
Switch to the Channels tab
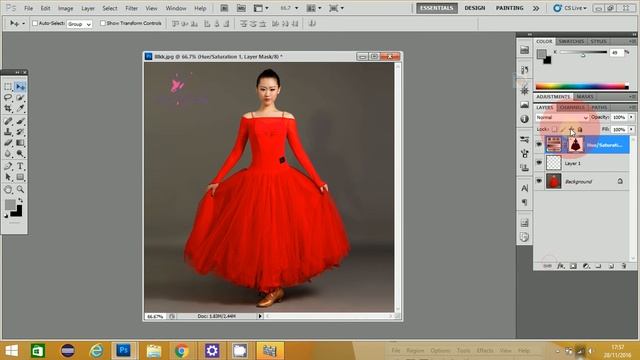(x=572, y=107)
